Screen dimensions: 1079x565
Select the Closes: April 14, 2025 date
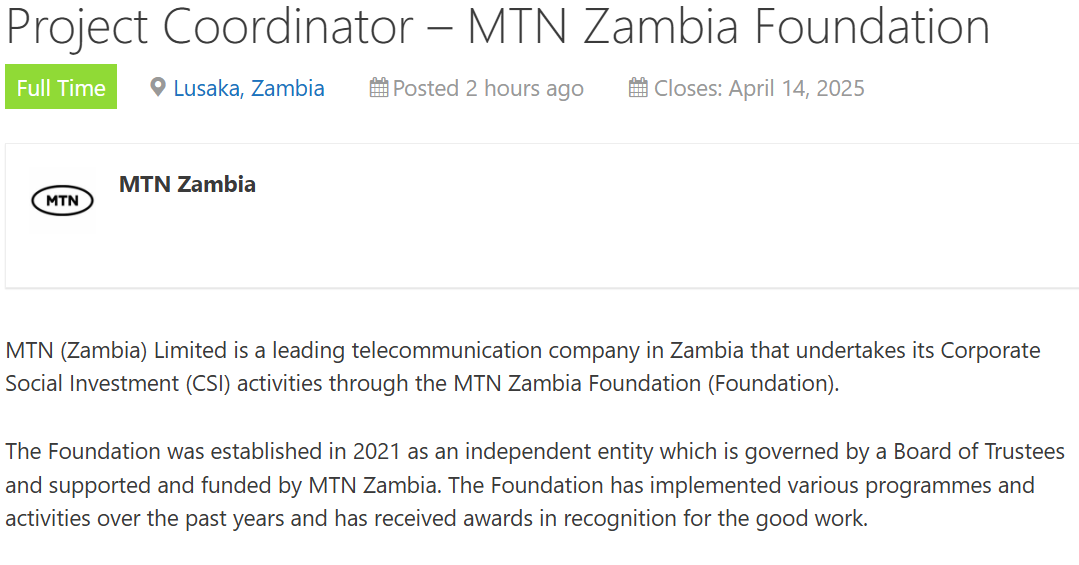759,88
